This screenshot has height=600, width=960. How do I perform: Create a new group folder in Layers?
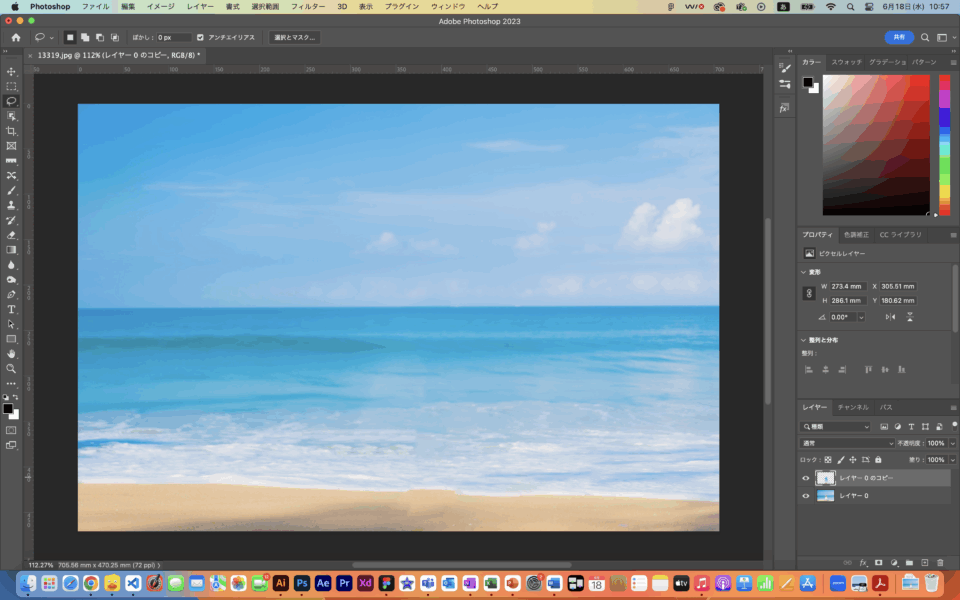(x=909, y=563)
